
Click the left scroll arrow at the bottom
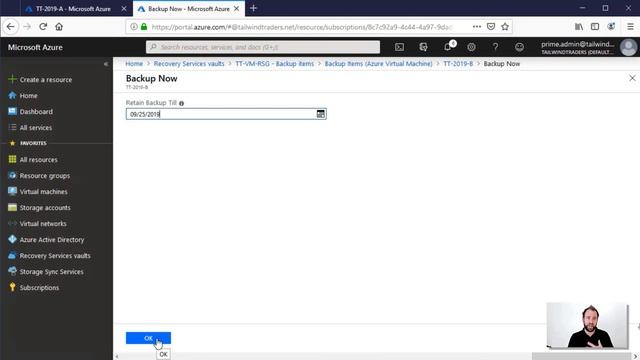click(117, 357)
